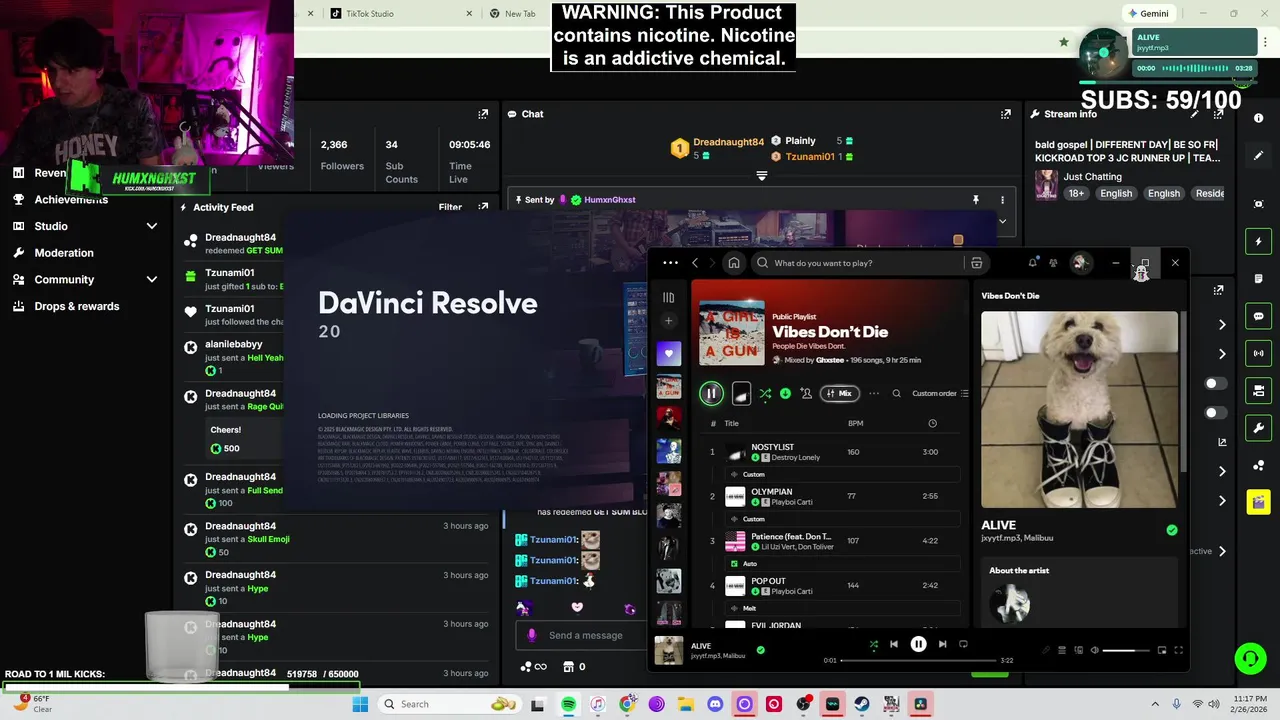Open the Custom transition dropdown under NOSTYLIST
This screenshot has width=1280, height=720.
coord(842,474)
